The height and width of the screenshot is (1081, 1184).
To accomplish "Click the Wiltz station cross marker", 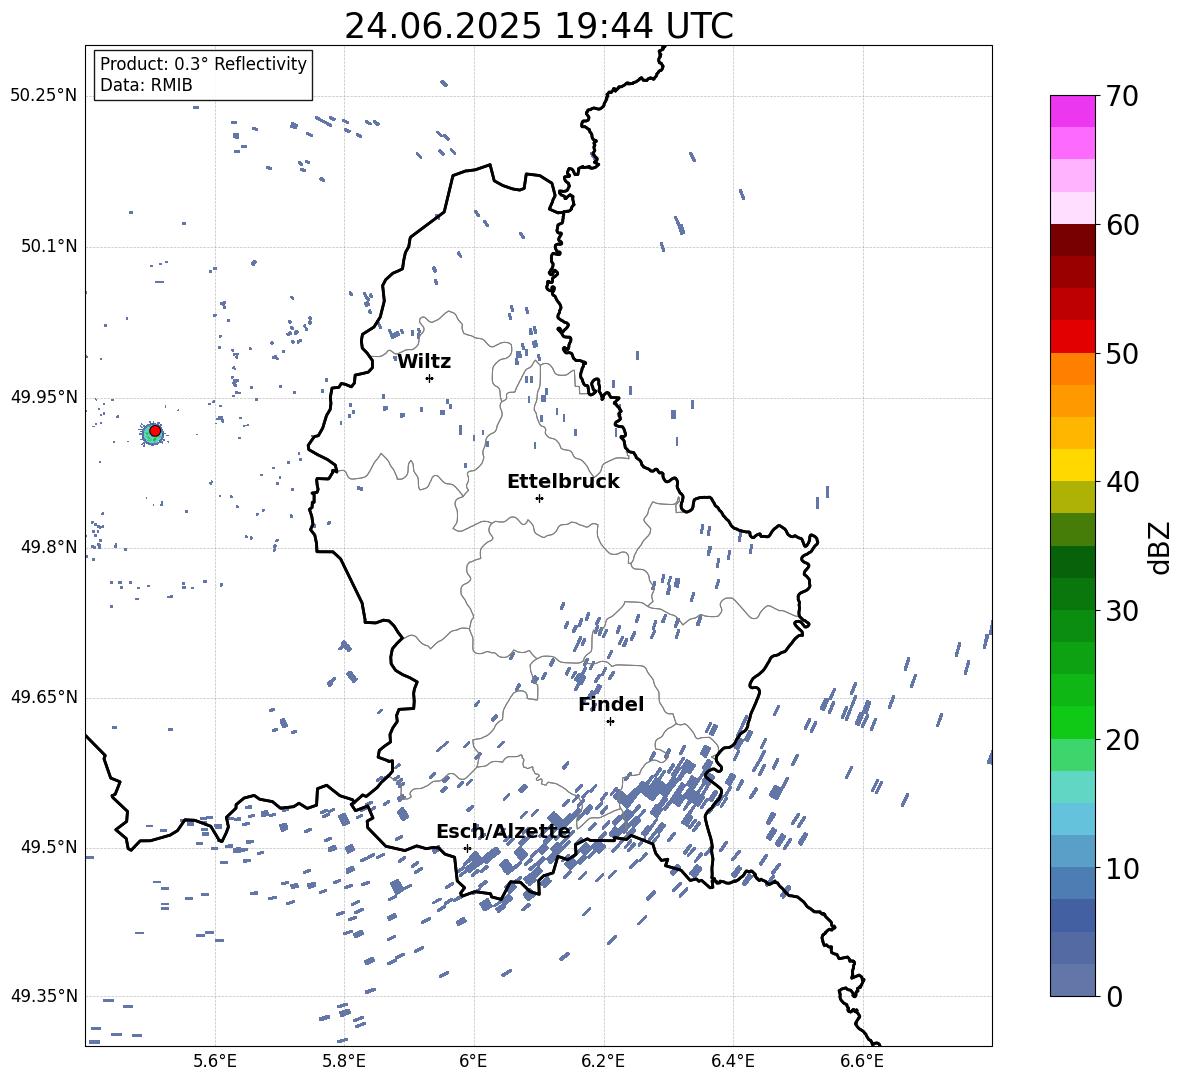I will [429, 378].
